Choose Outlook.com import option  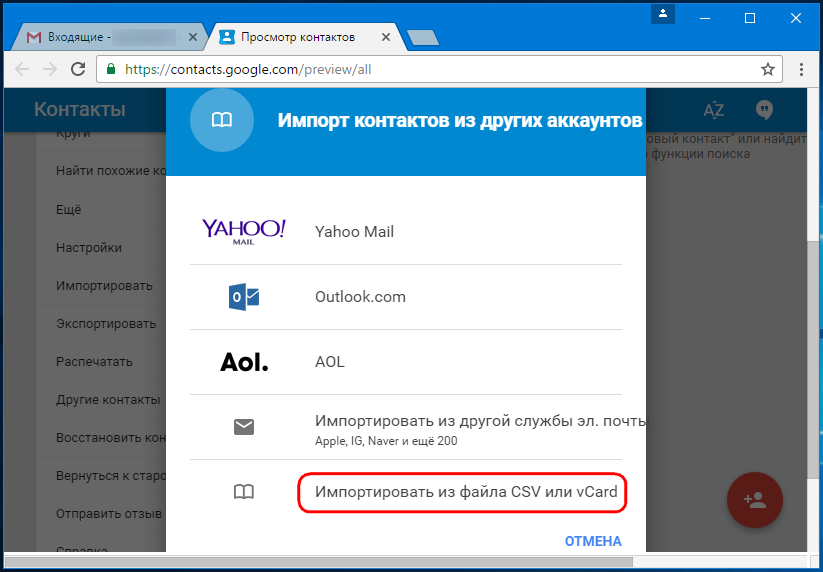(406, 297)
